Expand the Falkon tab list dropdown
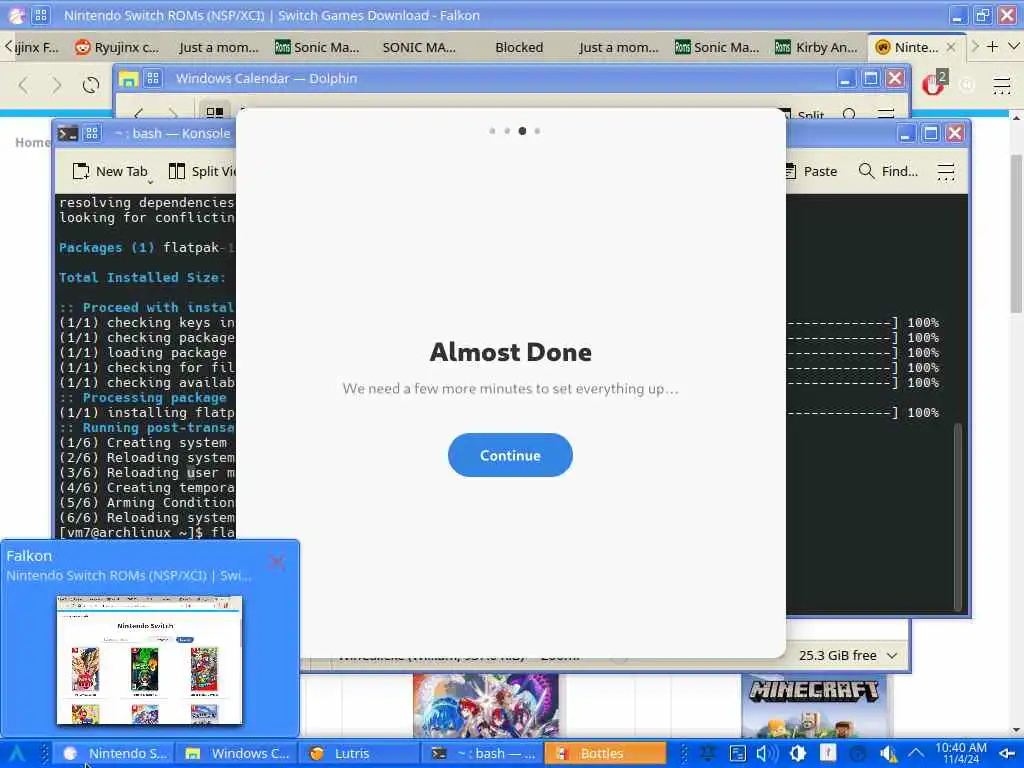The image size is (1024, 768). [1014, 47]
